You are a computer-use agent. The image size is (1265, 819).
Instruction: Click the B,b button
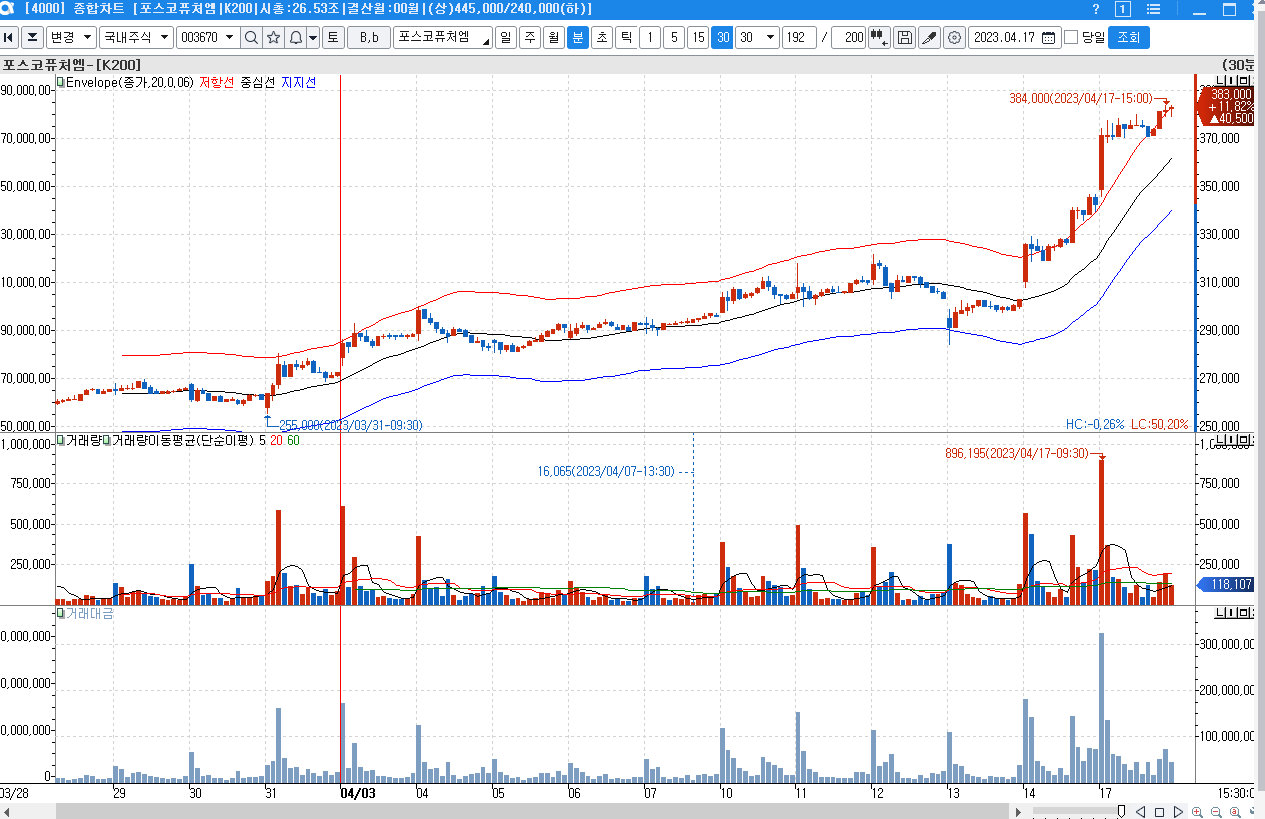368,38
